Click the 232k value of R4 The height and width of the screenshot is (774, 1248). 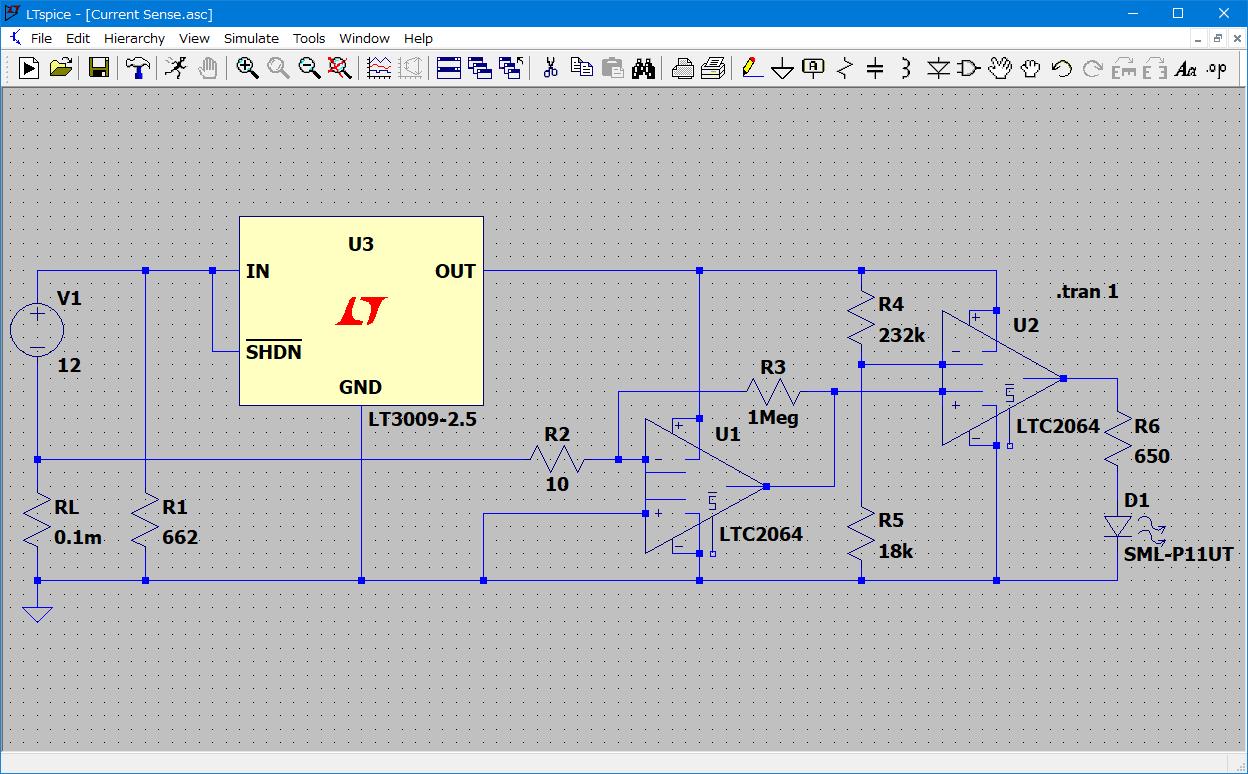902,335
